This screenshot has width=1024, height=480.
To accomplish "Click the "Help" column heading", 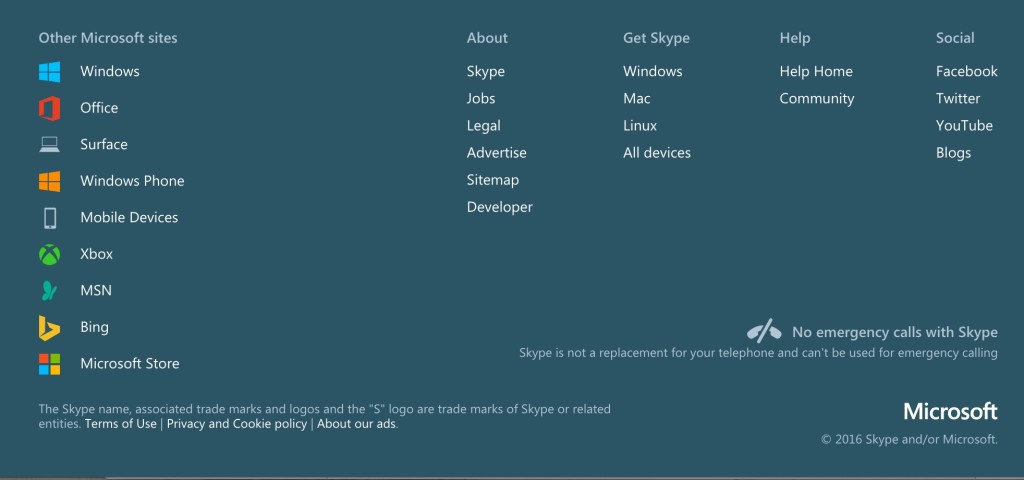I will (x=795, y=39).
